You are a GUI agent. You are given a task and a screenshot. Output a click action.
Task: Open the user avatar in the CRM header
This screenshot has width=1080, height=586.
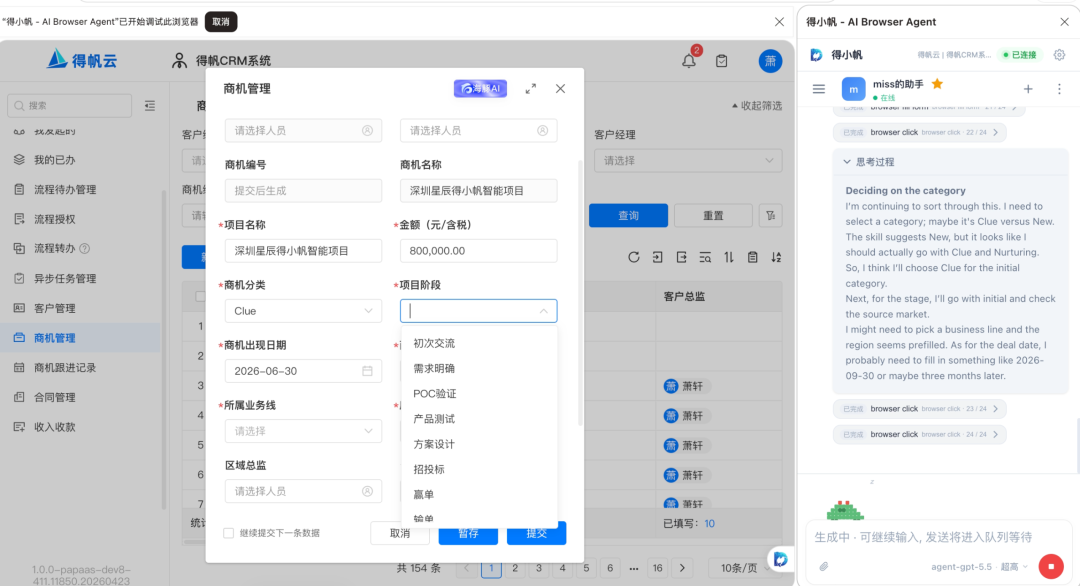tap(770, 61)
